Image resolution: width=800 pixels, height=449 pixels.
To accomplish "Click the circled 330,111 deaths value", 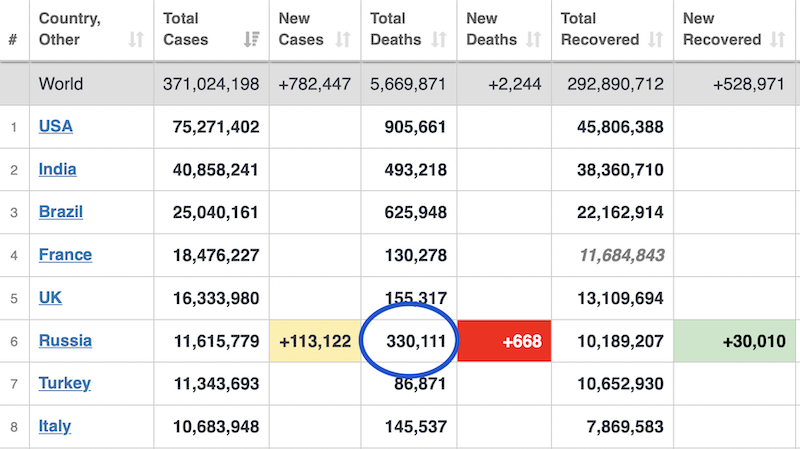I will tap(410, 341).
